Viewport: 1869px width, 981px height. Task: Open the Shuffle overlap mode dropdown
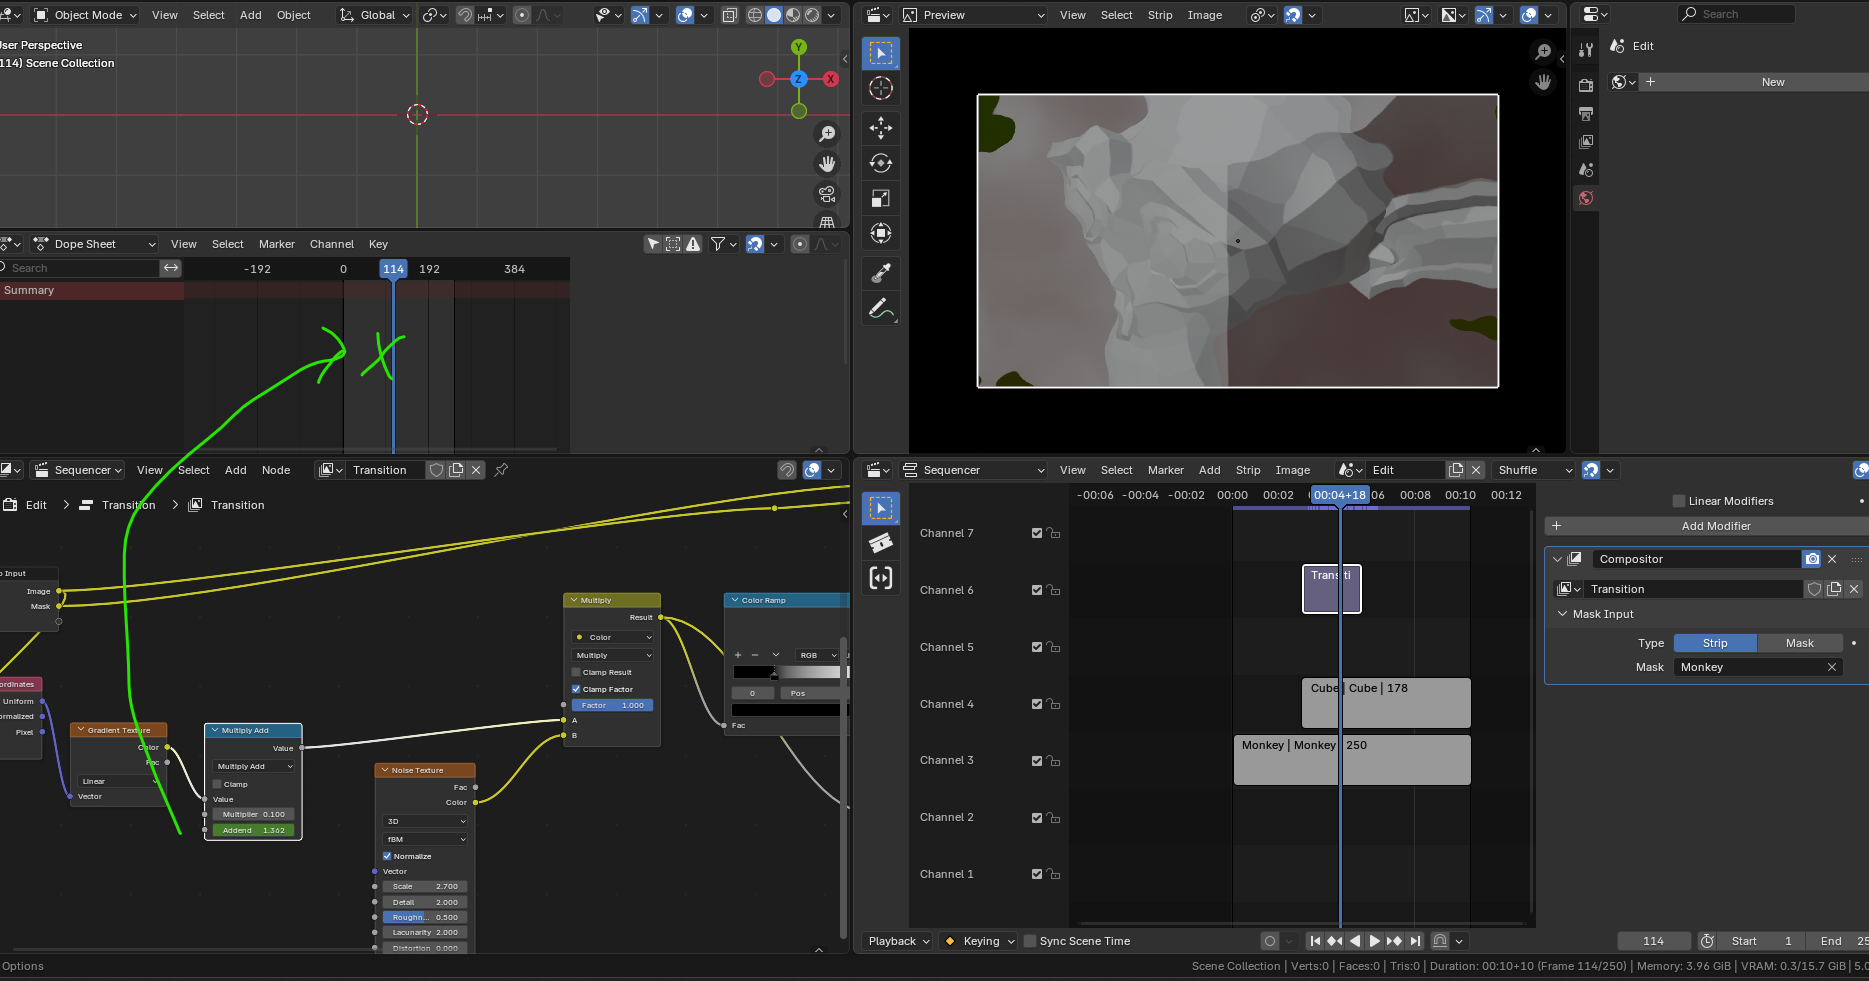1535,470
